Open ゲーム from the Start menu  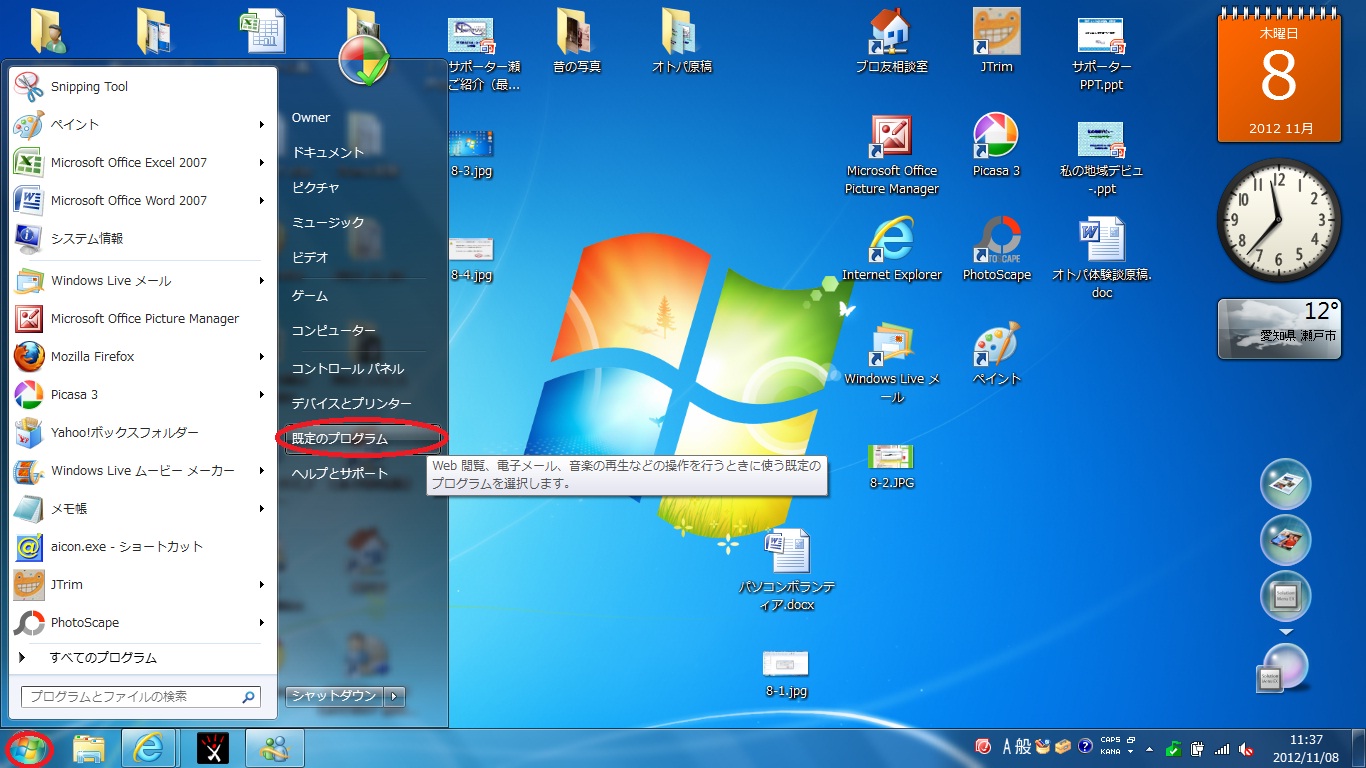pos(360,295)
